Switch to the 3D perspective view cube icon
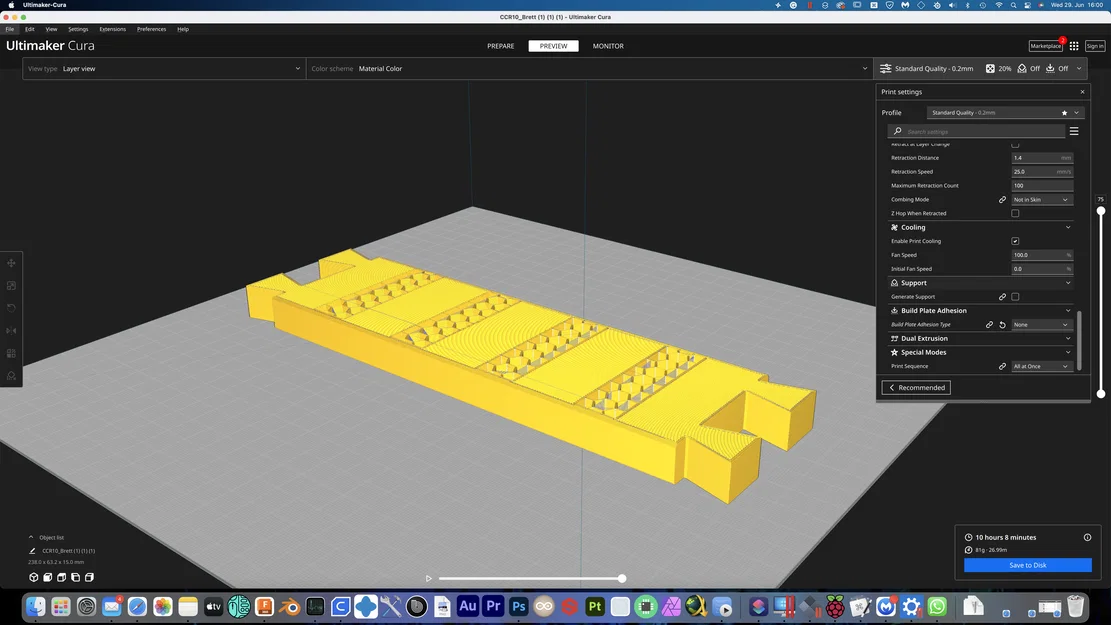This screenshot has height=625, width=1111. 33,578
